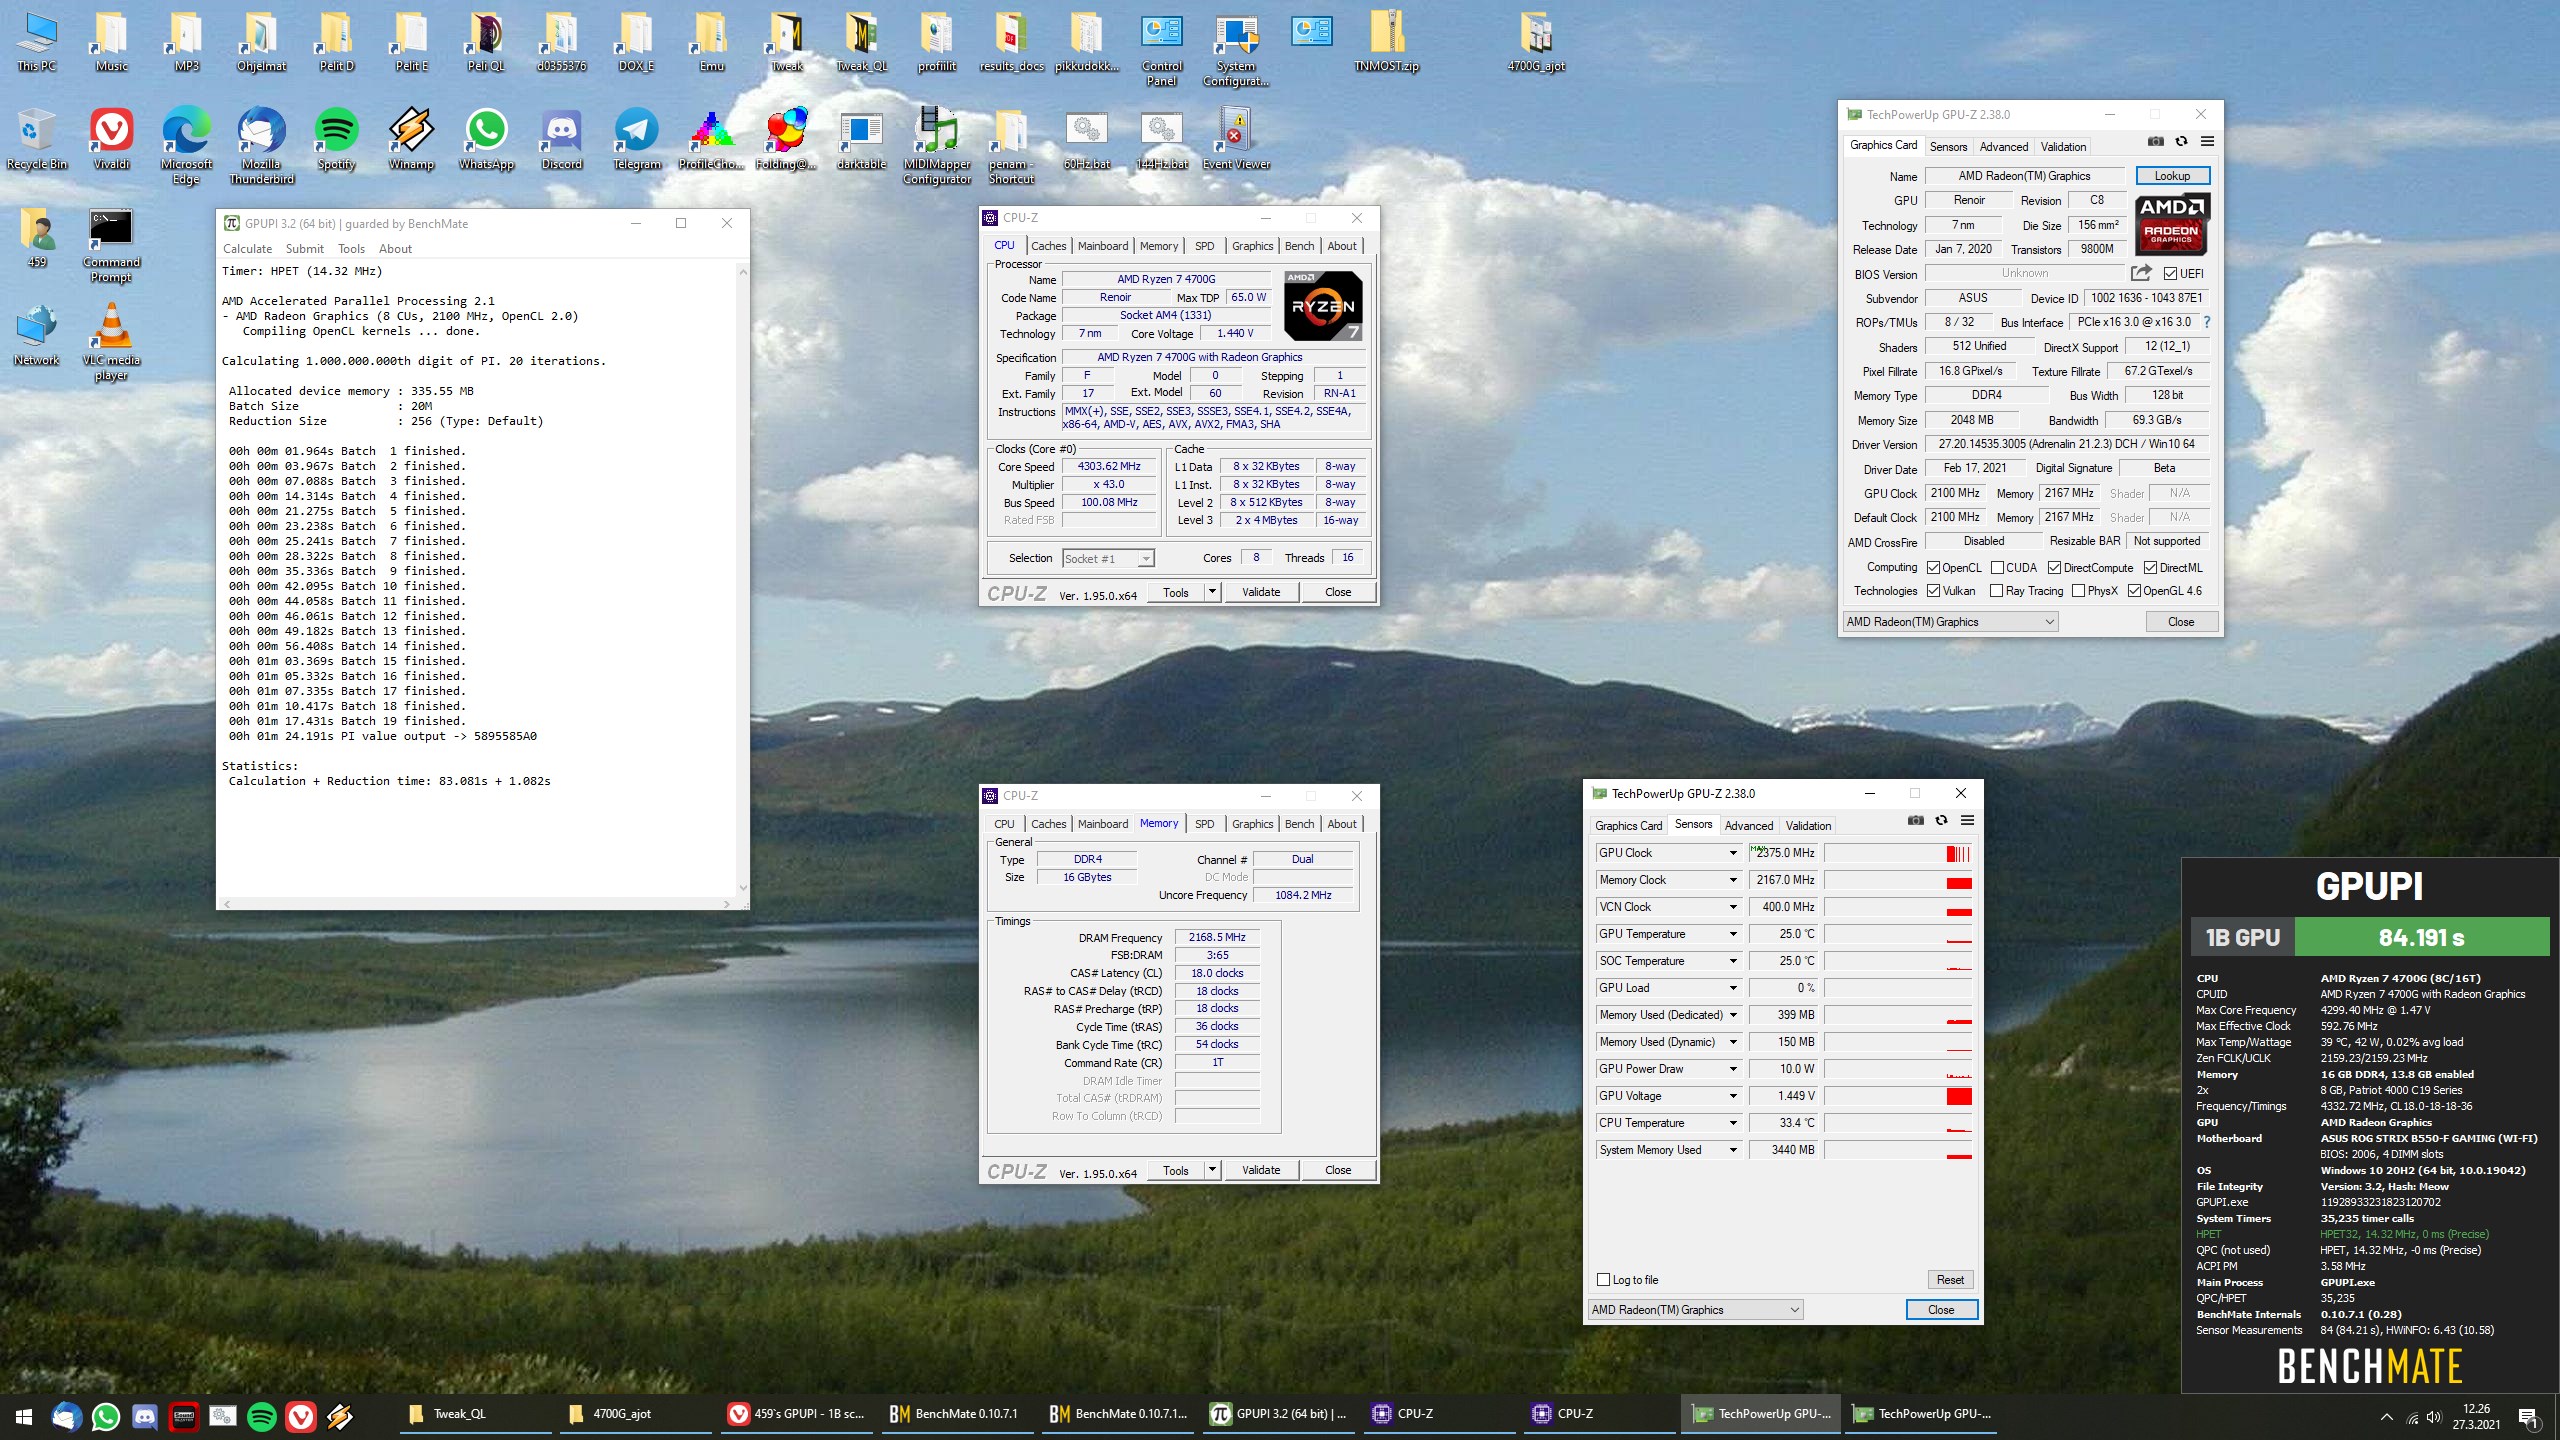This screenshot has height=1440, width=2560.
Task: Open the Recycle Bin
Action: (x=37, y=140)
